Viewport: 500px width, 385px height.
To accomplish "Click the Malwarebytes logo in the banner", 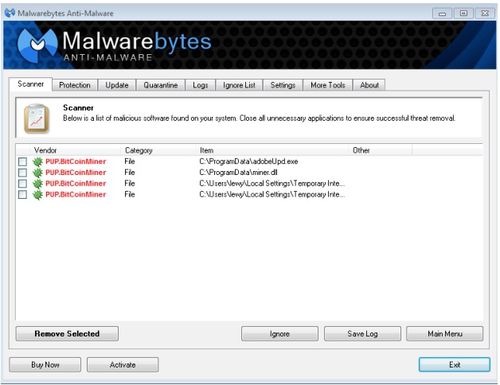I will 37,45.
